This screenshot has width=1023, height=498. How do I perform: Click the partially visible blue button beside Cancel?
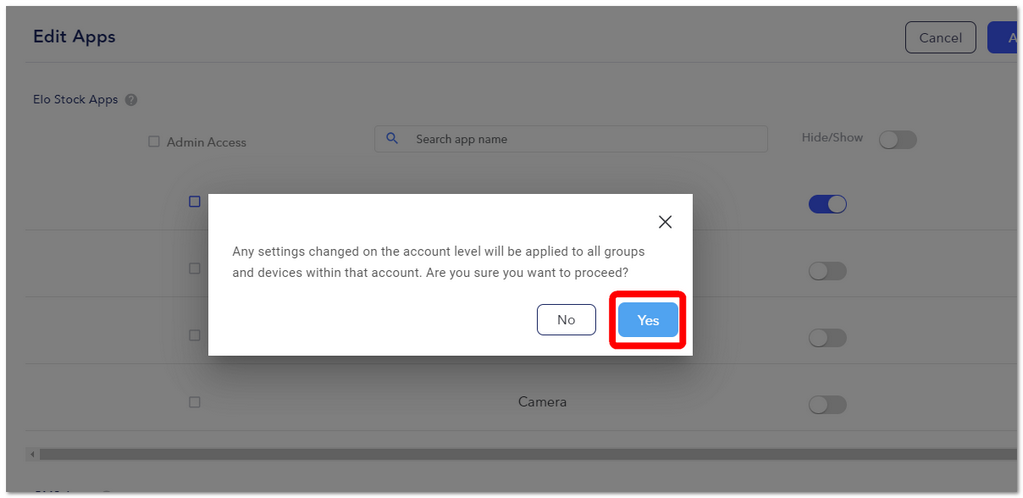pos(1003,38)
